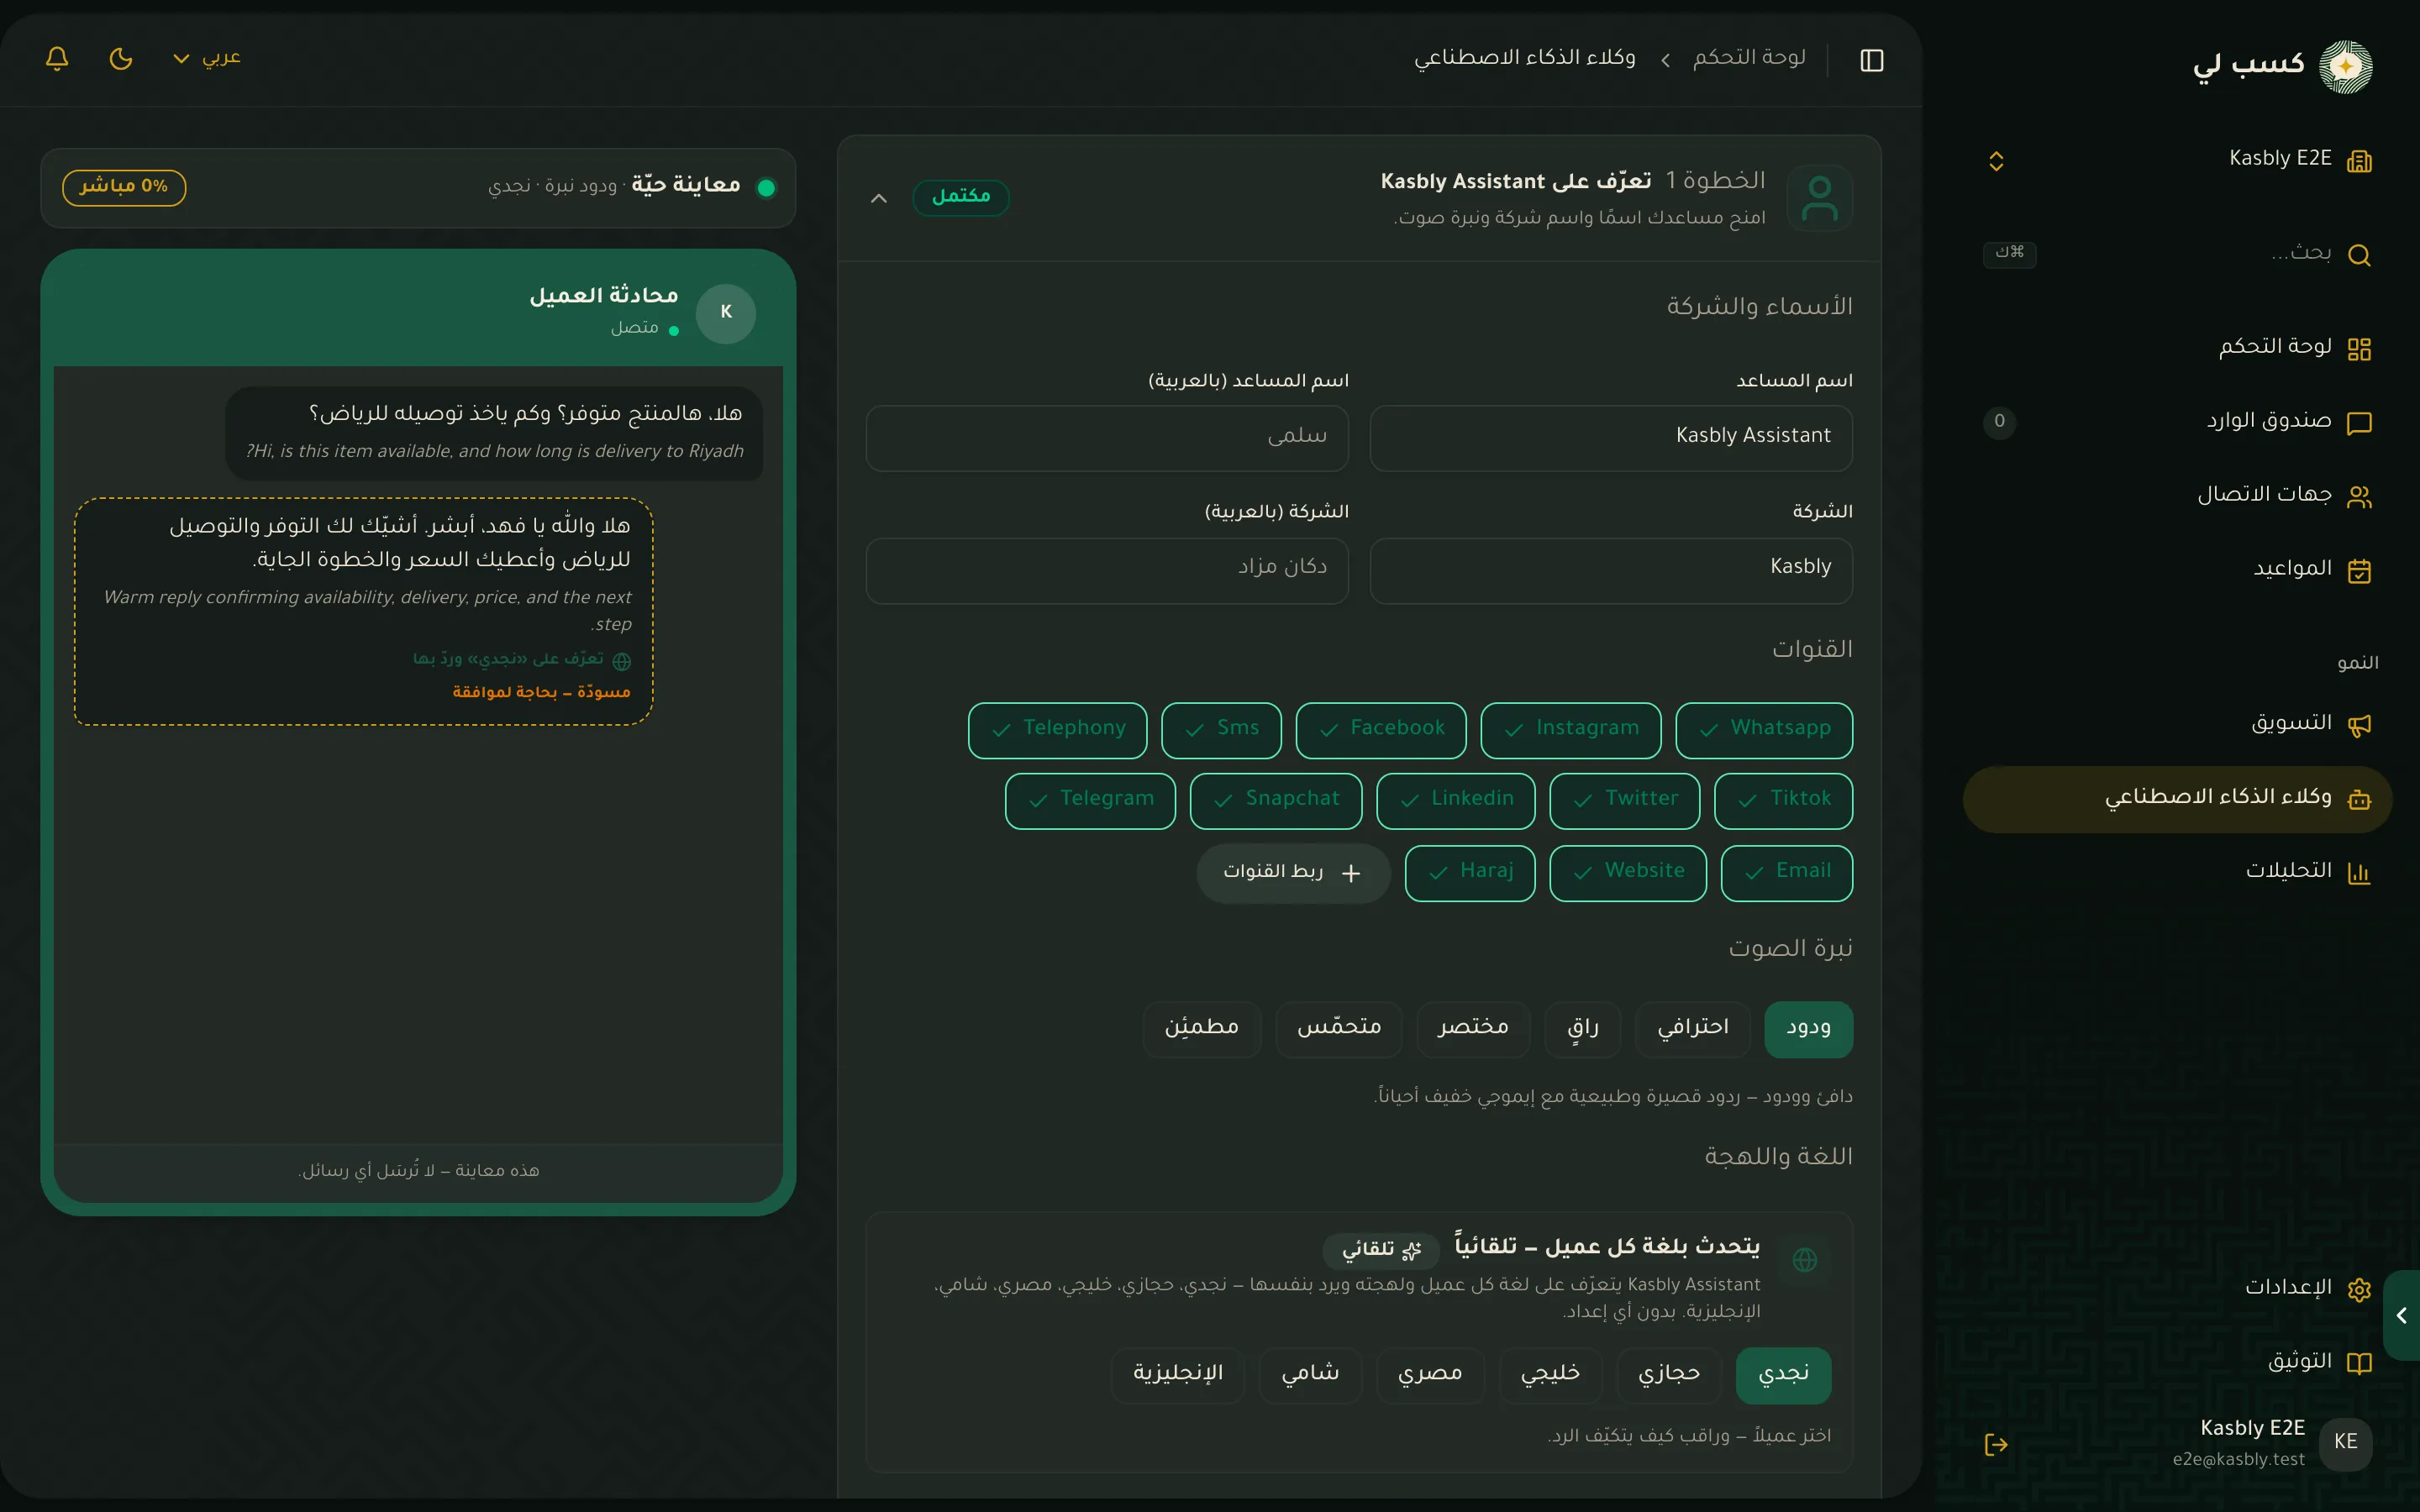Viewport: 2420px width, 1512px height.
Task: Toggle the Whatsapp channel chip
Action: pos(1764,730)
